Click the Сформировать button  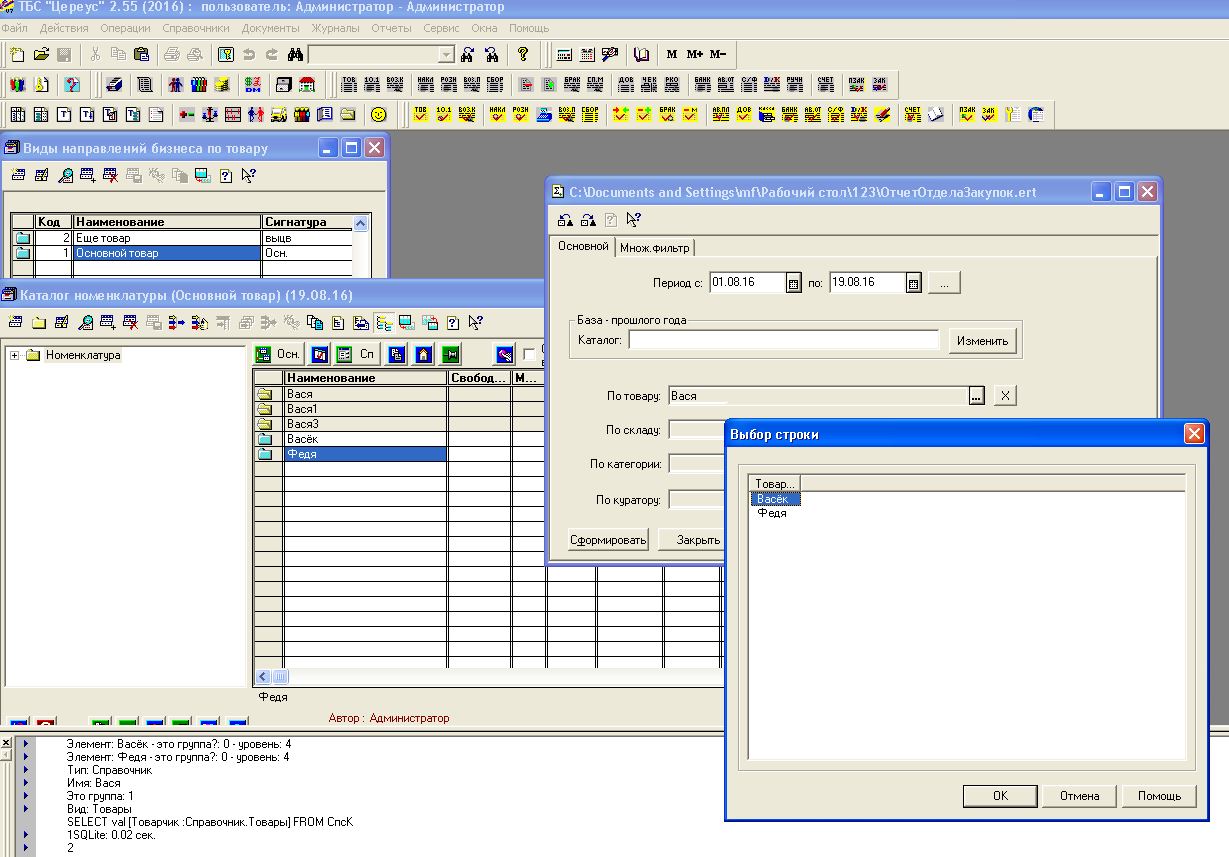click(608, 540)
